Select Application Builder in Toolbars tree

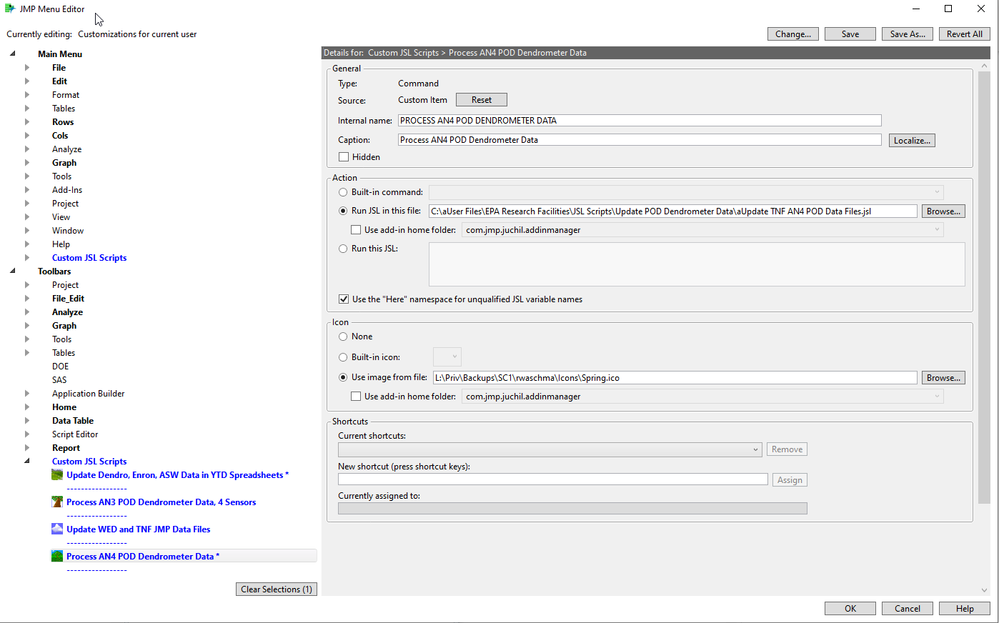pyautogui.click(x=88, y=394)
